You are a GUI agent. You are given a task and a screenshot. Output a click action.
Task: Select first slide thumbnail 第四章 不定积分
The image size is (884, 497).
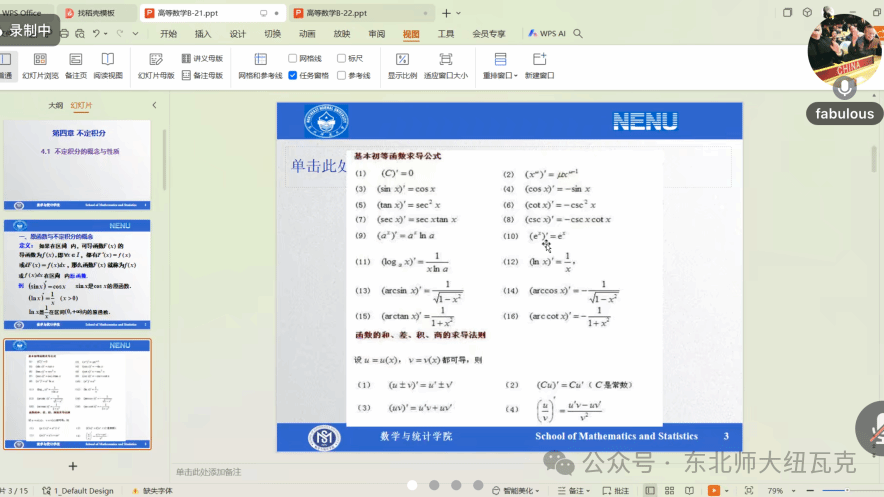(x=77, y=165)
